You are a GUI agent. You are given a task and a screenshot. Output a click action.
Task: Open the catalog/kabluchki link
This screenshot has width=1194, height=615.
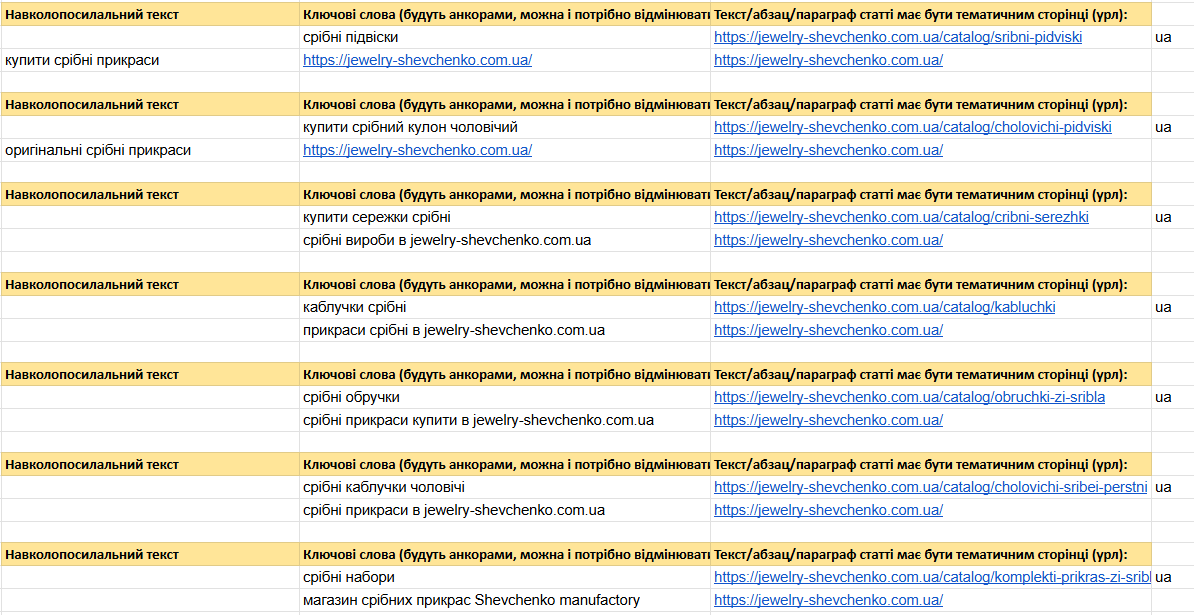[884, 308]
